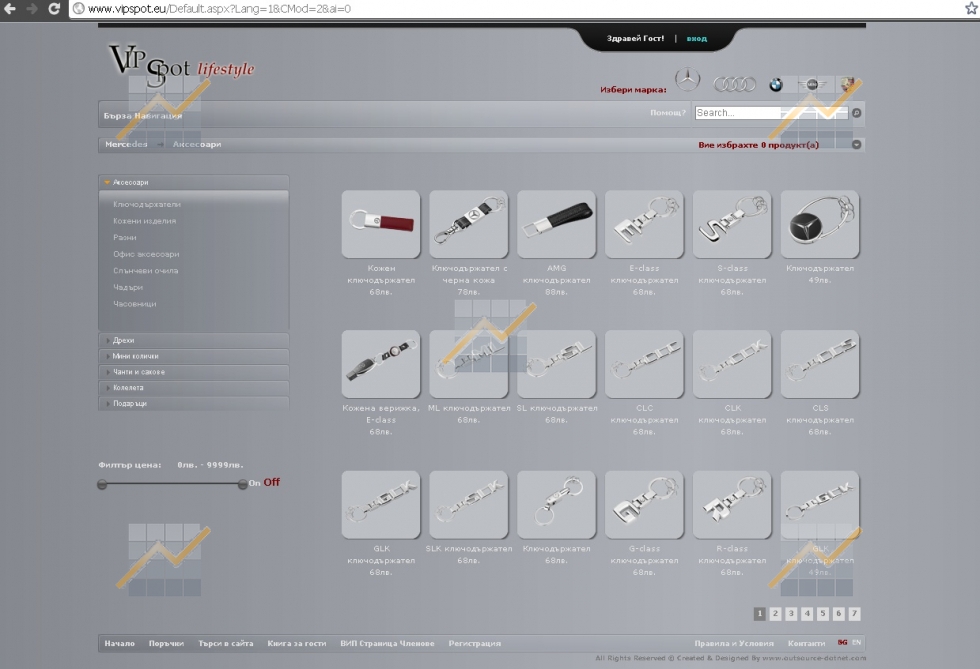Turn the price filter Off
Viewport: 980px width, 669px height.
(271, 482)
